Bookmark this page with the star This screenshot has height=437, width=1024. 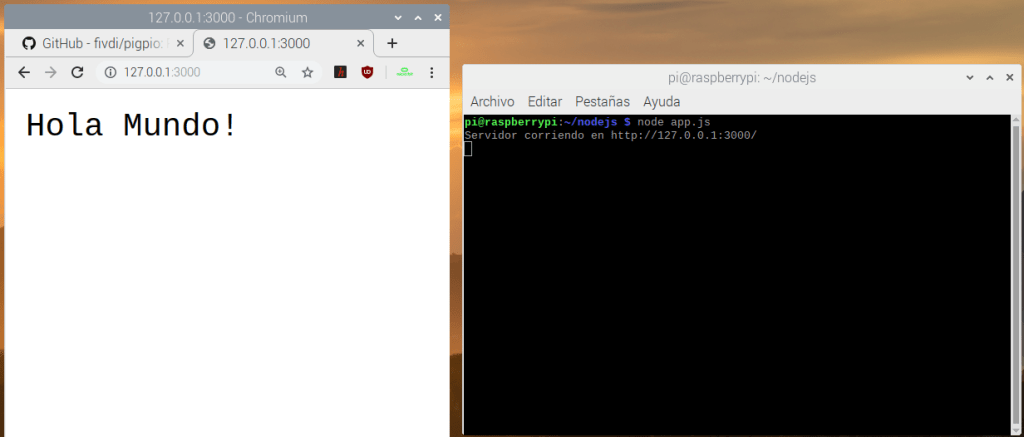[x=307, y=72]
